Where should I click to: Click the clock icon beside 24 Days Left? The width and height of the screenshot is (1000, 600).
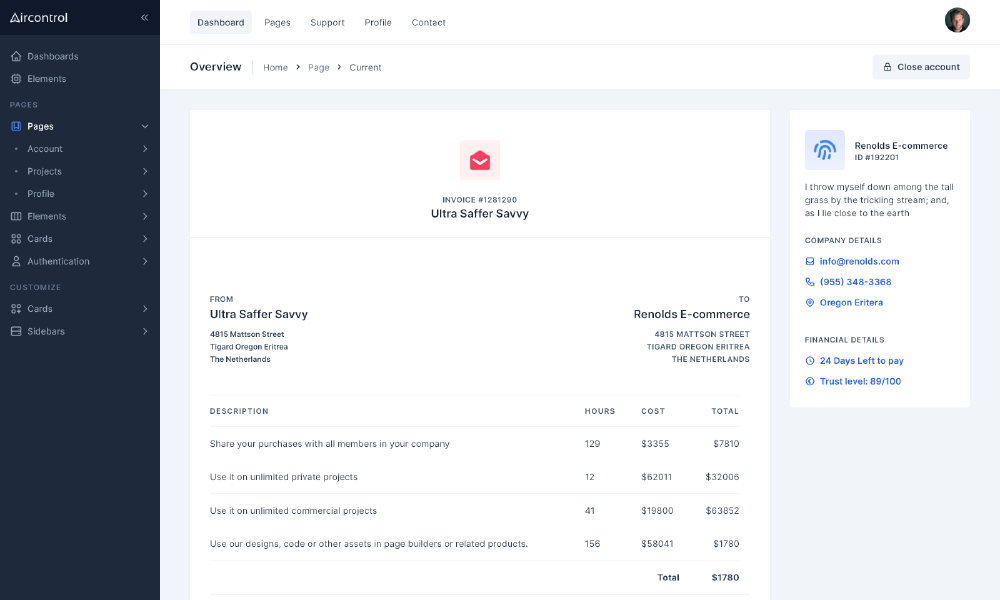809,360
